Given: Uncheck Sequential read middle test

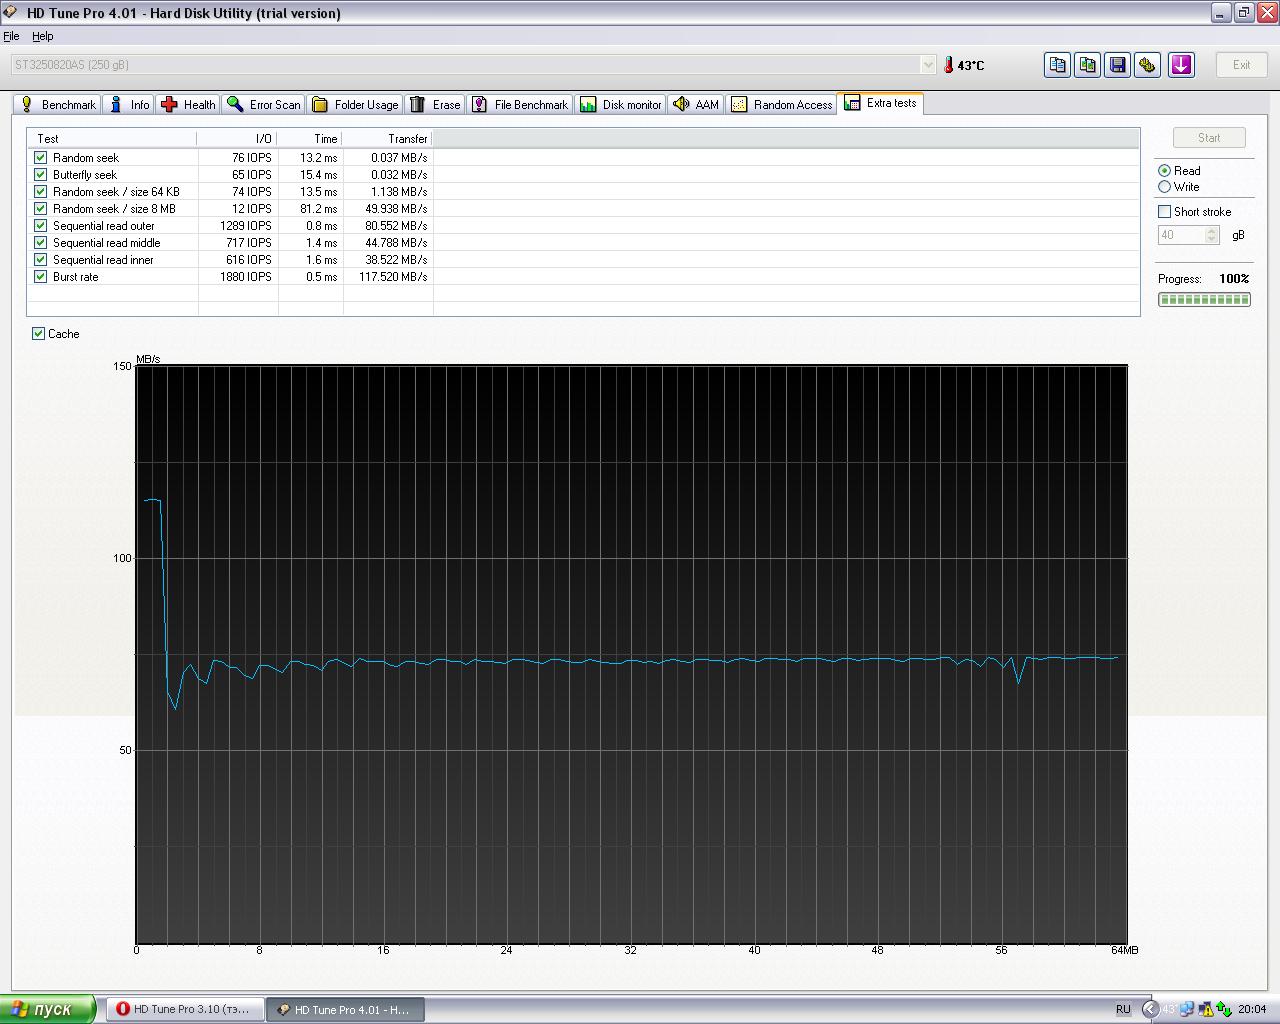Looking at the screenshot, I should [x=40, y=243].
